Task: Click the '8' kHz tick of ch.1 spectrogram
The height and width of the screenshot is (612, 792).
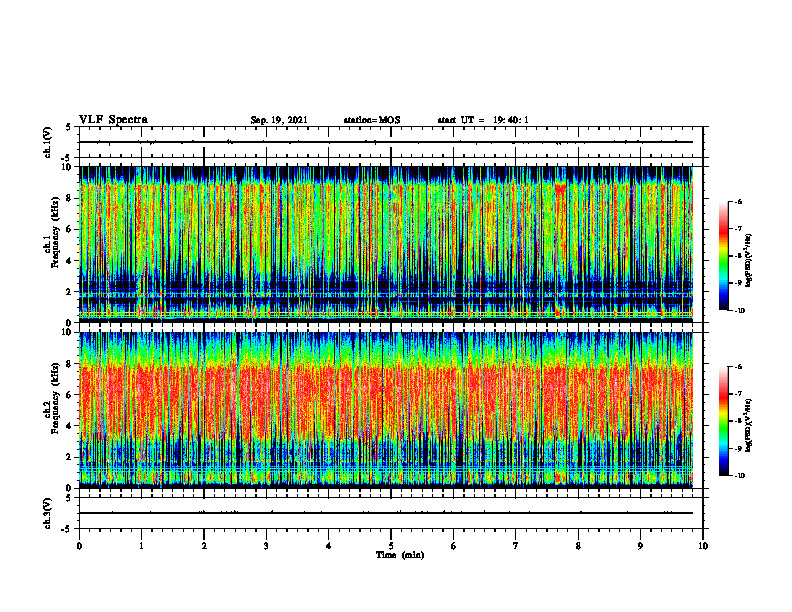Action: 70,198
